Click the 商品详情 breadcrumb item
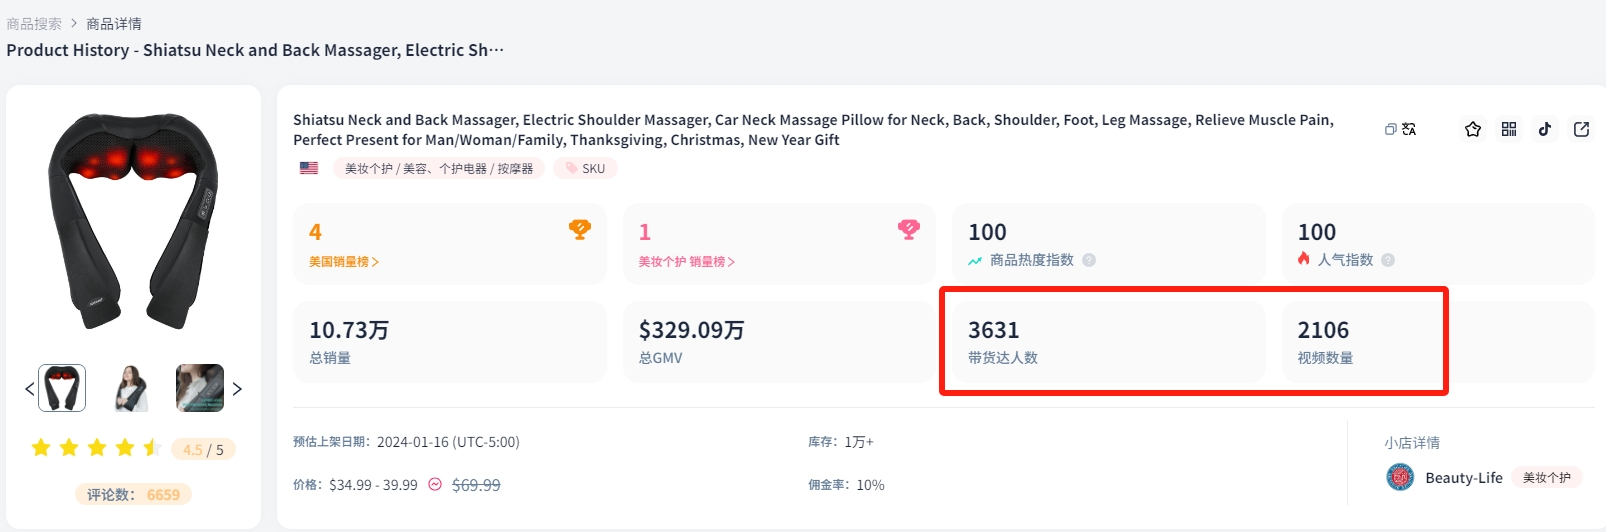The width and height of the screenshot is (1606, 532). coord(114,24)
